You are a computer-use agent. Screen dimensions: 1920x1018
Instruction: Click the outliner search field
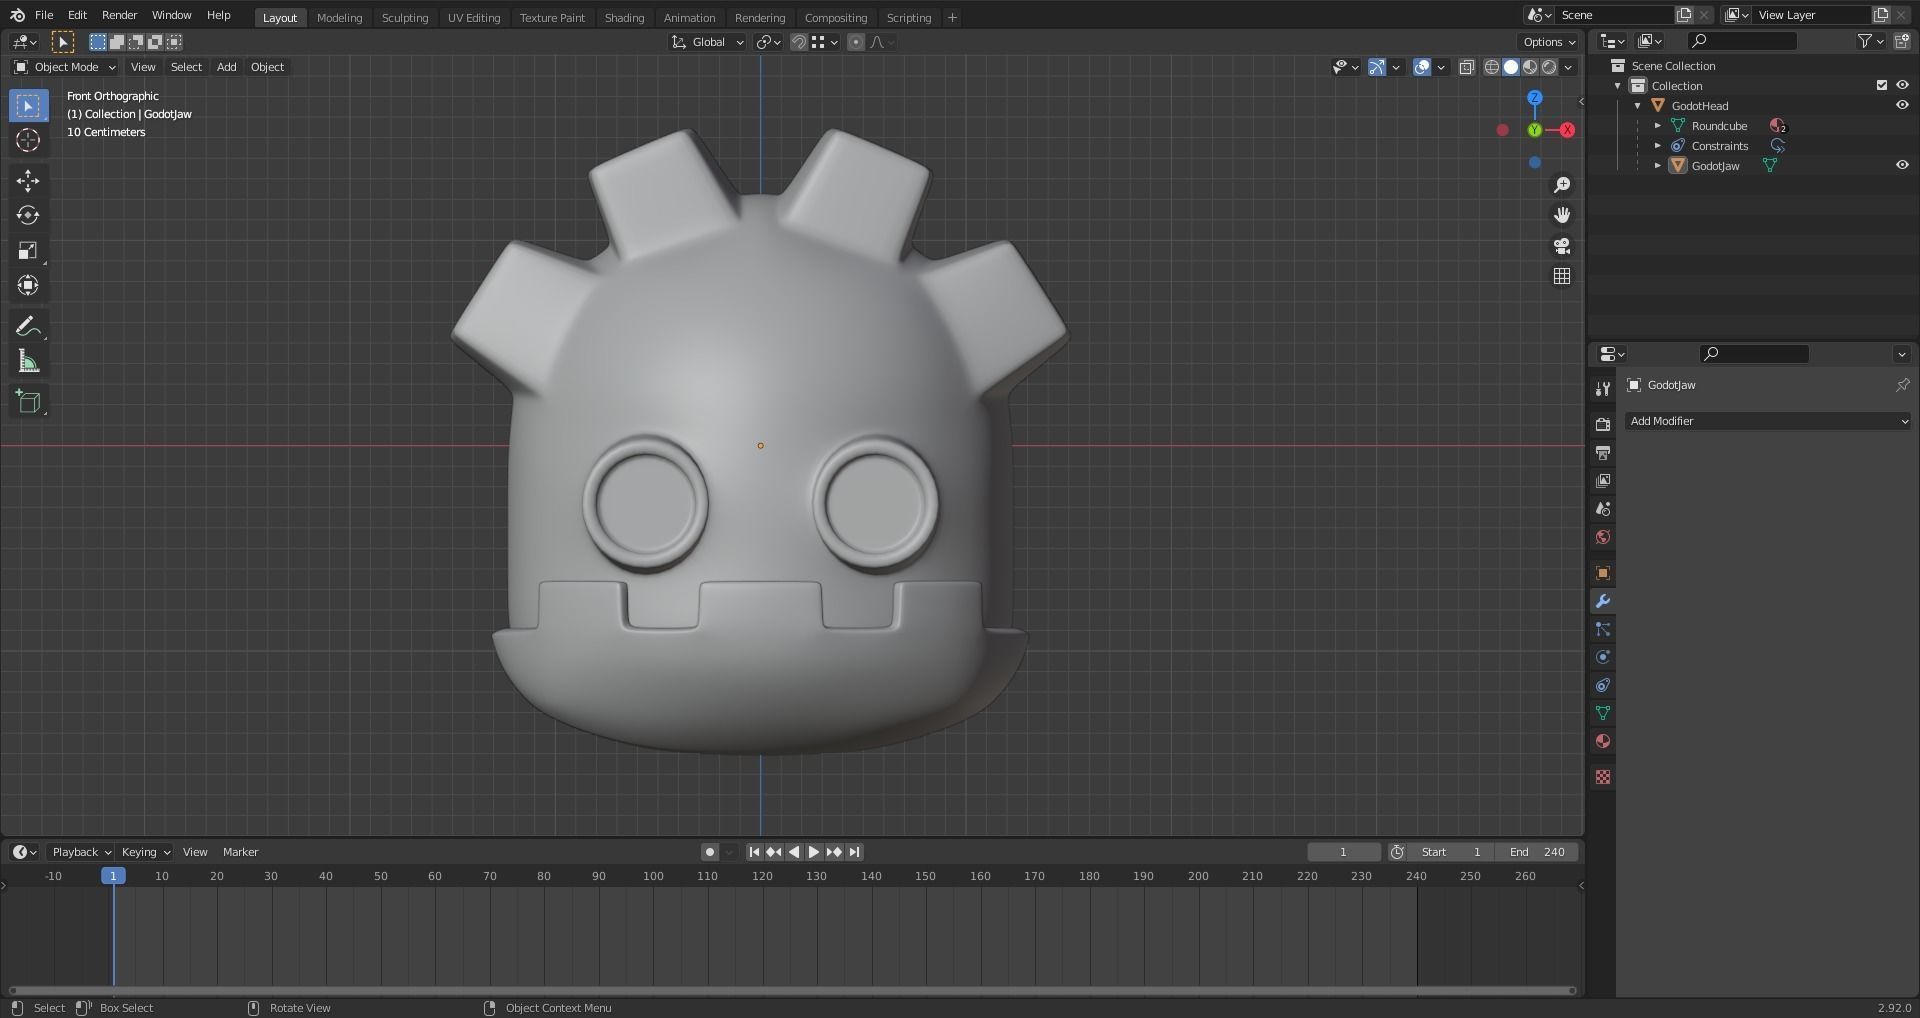pos(1742,41)
